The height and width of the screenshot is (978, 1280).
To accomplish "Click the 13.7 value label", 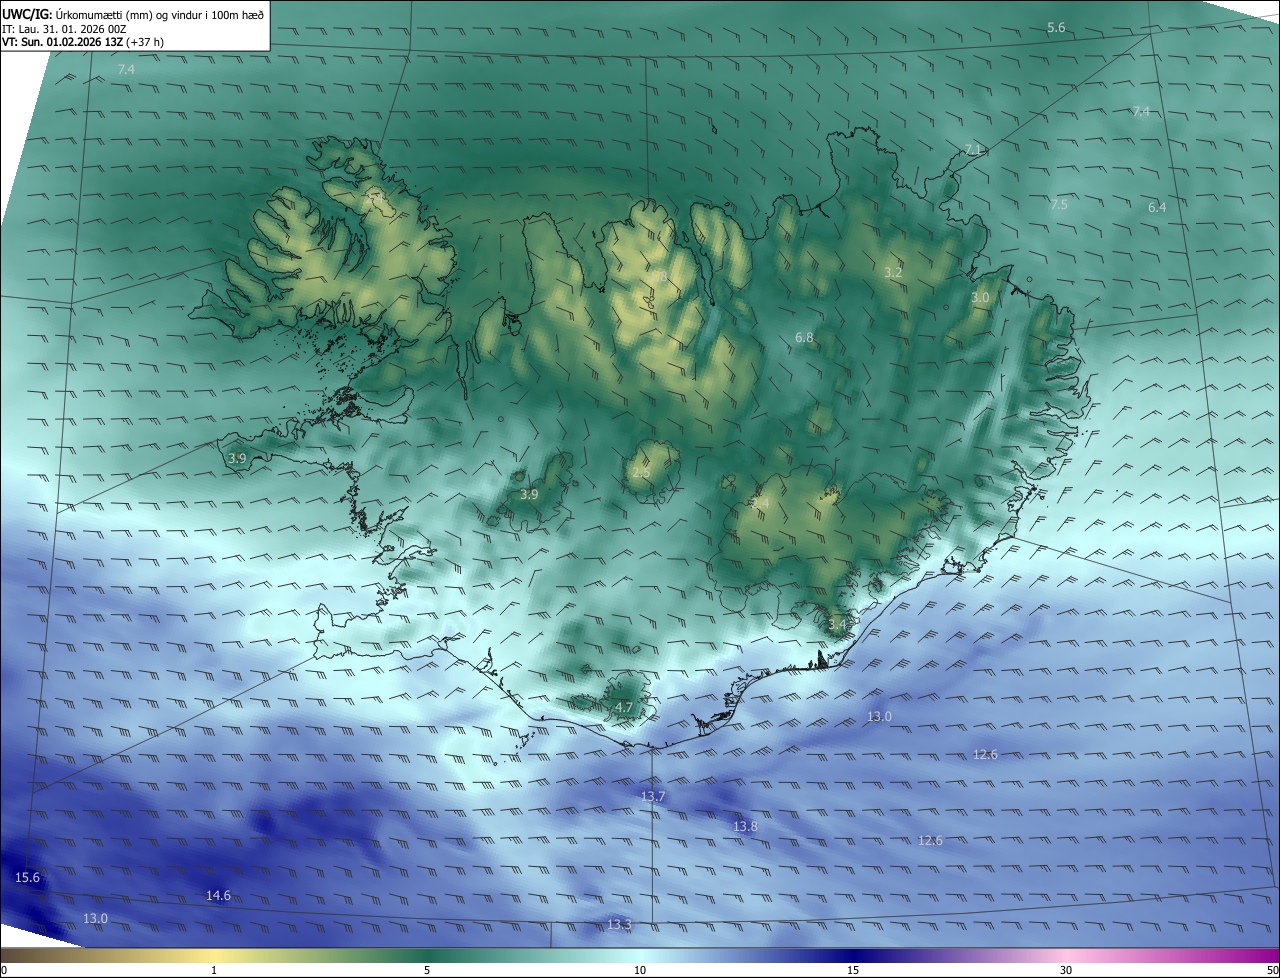I will click(x=653, y=796).
